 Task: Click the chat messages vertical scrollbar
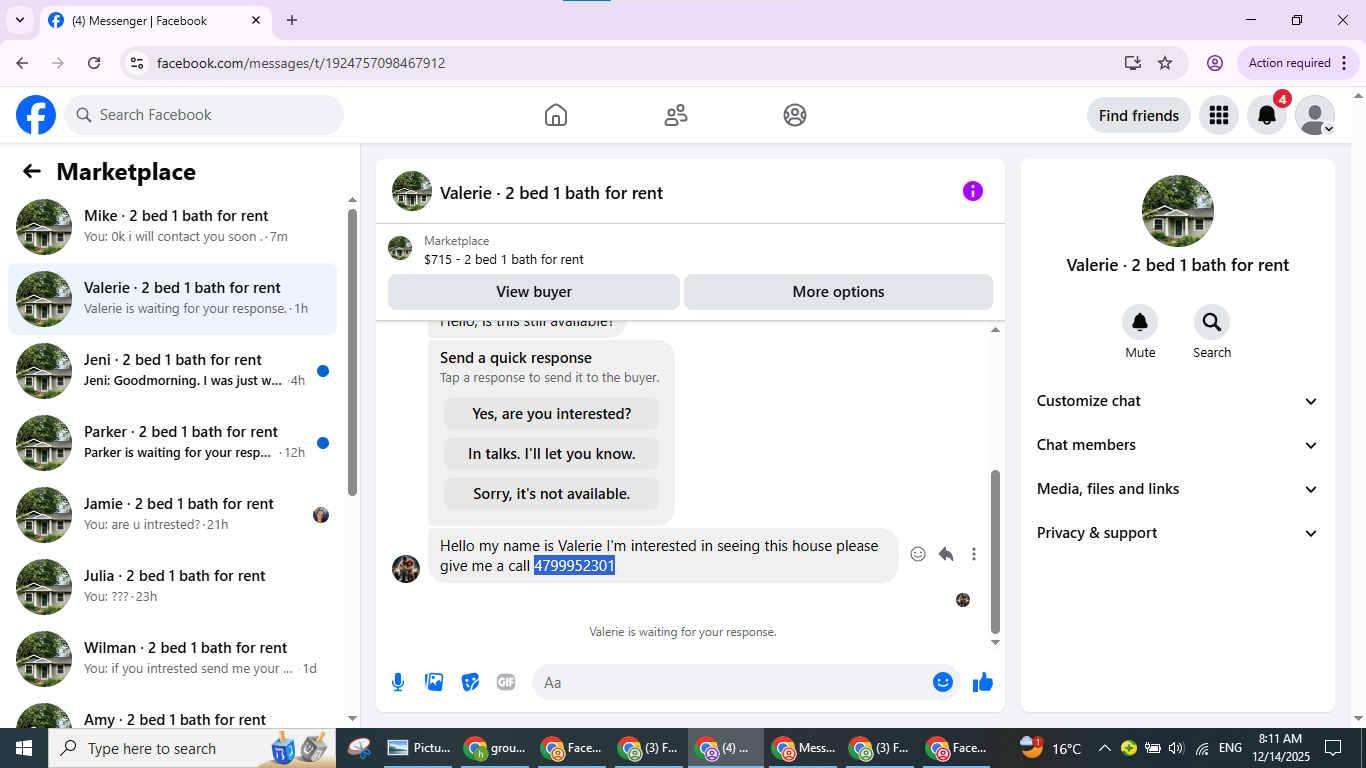tap(995, 551)
